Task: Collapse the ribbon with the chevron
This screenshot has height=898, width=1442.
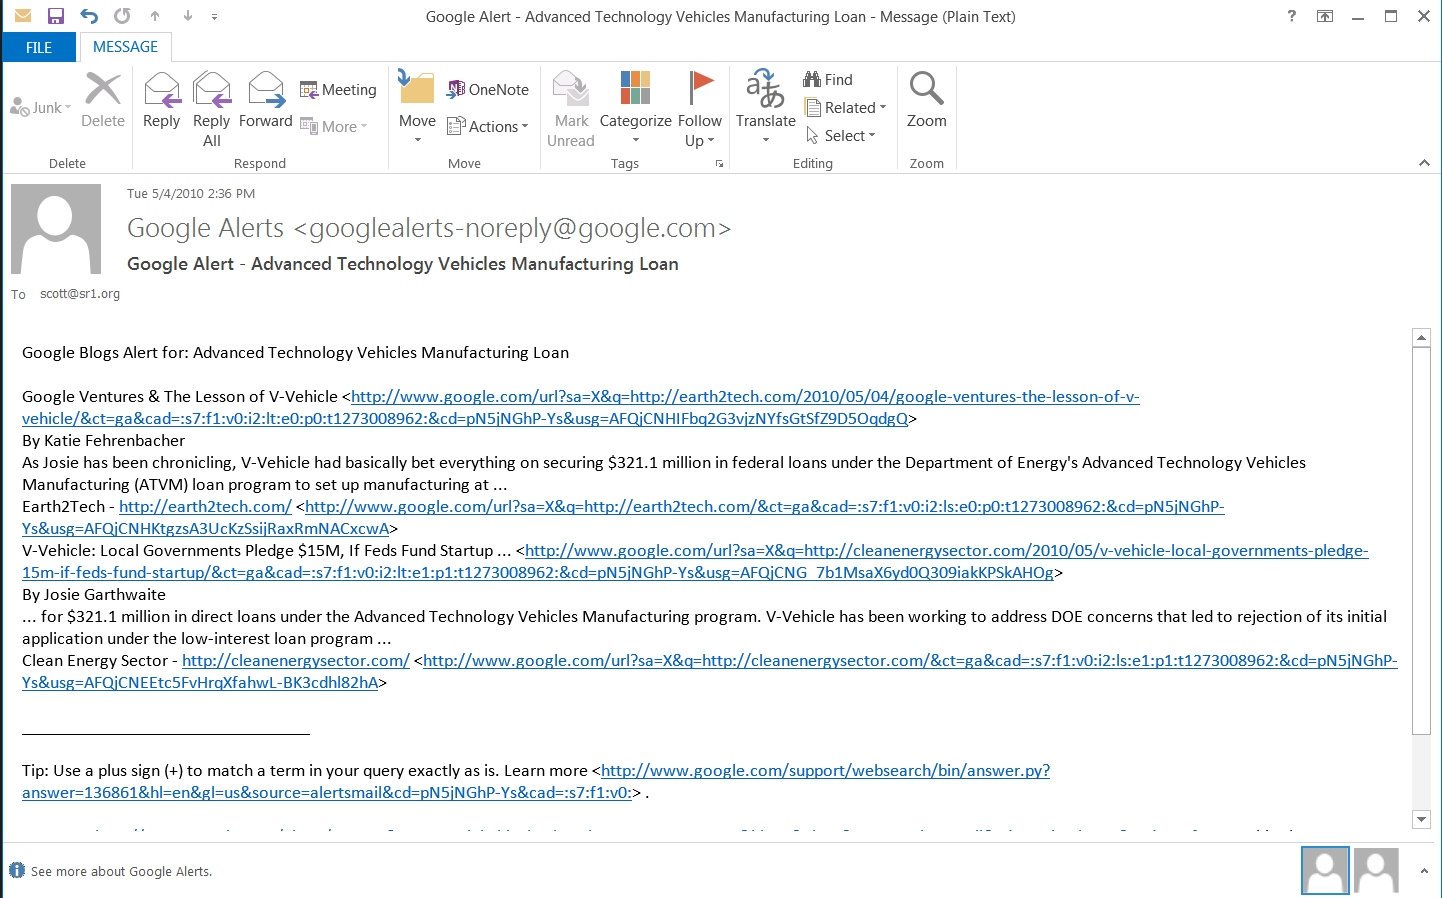Action: [x=1424, y=163]
